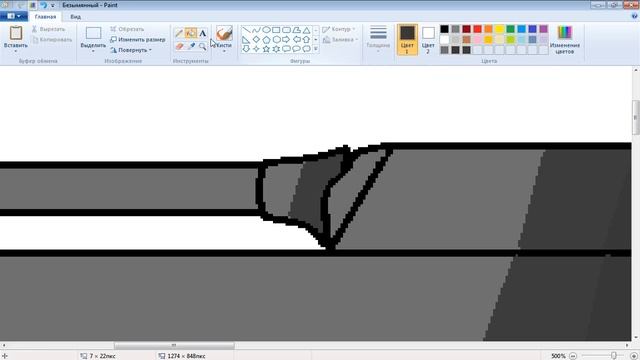Viewport: 640px width, 360px height.
Task: Pick the Down arrow shape
Action: click(x=246, y=49)
